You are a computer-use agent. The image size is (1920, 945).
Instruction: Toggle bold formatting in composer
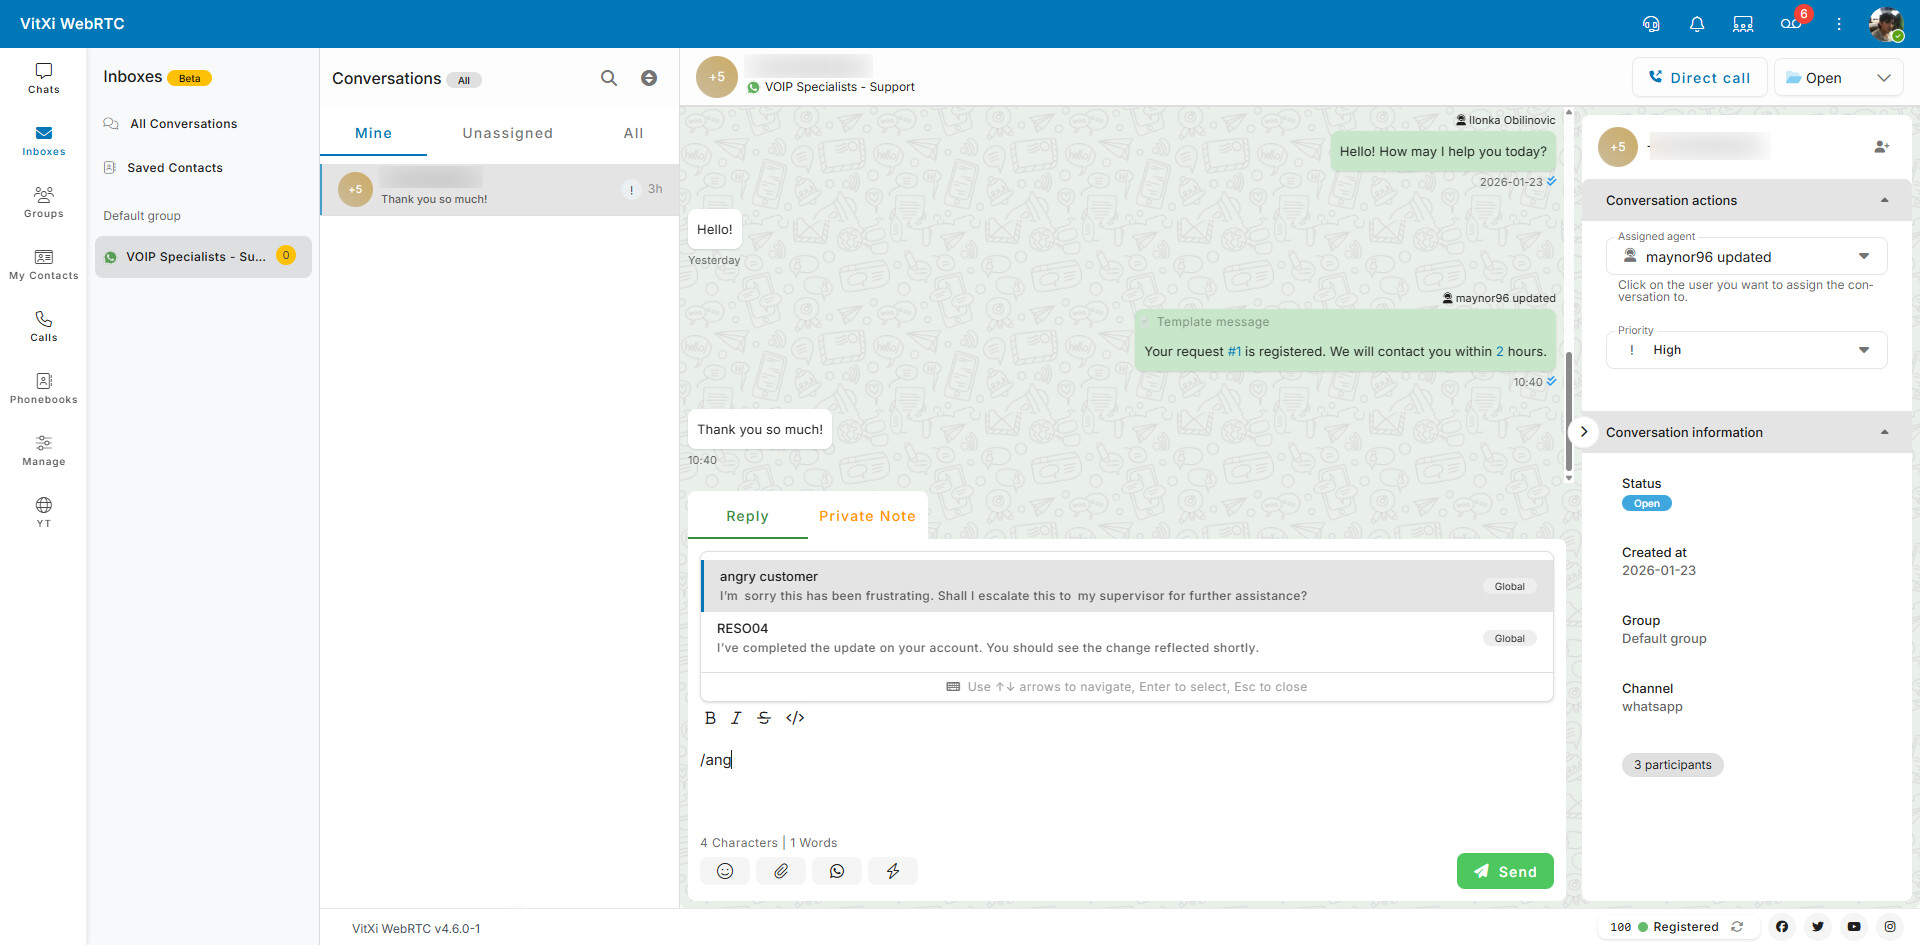click(x=710, y=718)
